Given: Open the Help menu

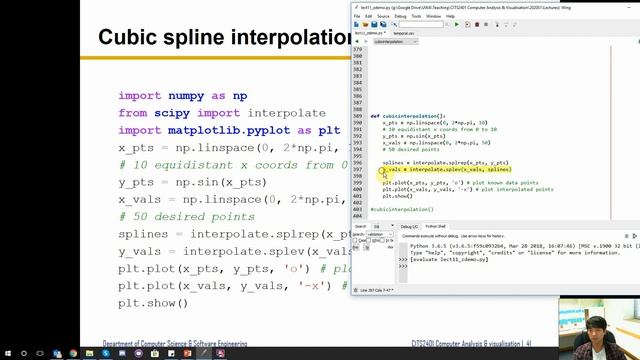Looking at the screenshot, I should [x=450, y=16].
